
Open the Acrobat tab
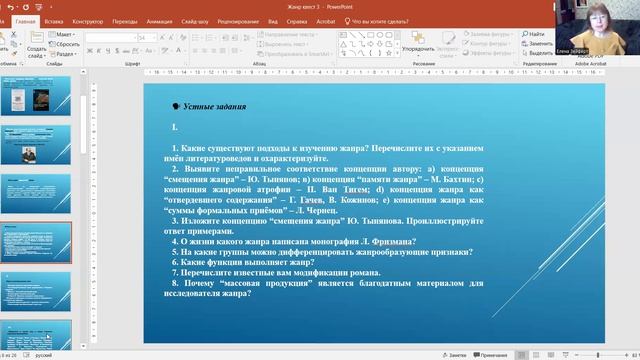(326, 22)
